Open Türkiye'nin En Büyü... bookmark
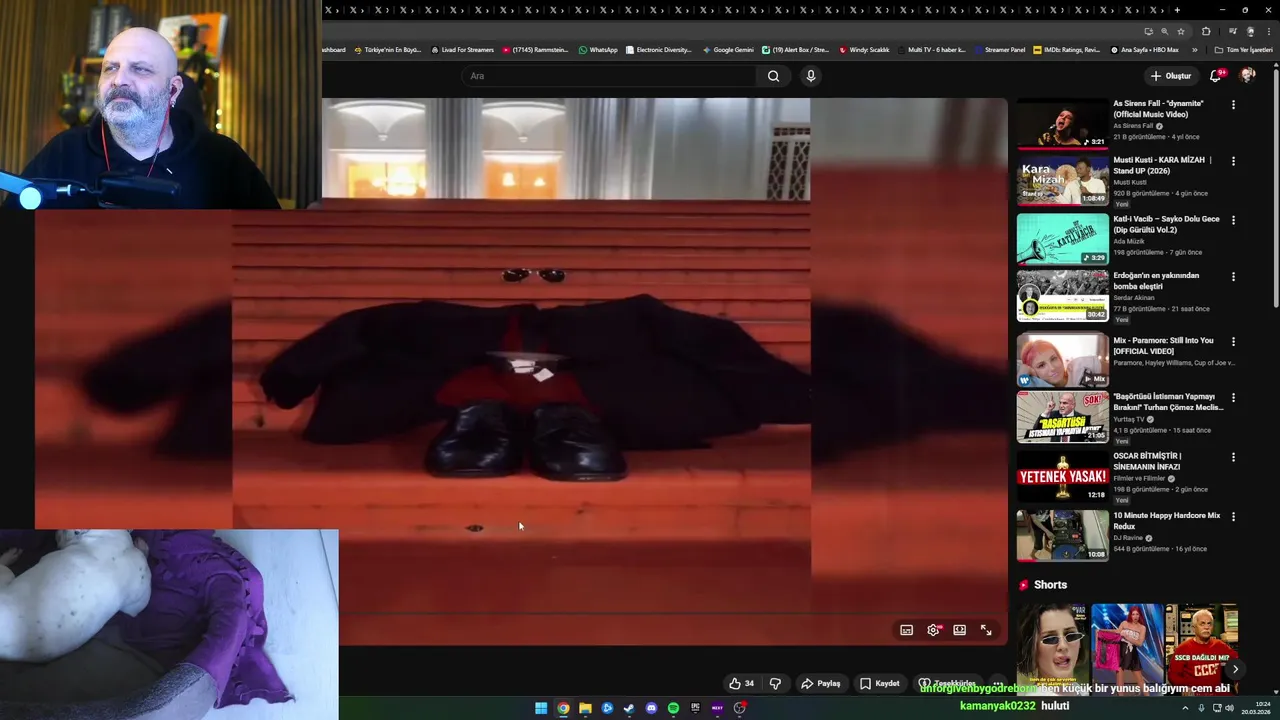Screen dimensions: 1280x720 point(387,49)
